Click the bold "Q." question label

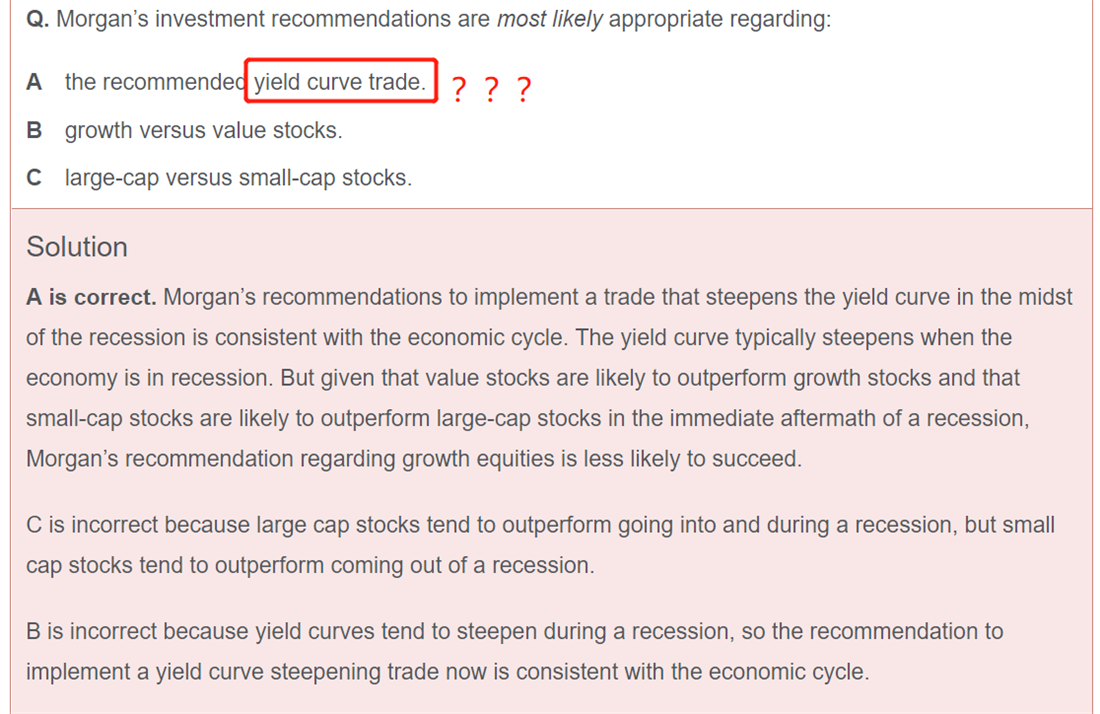click(38, 19)
